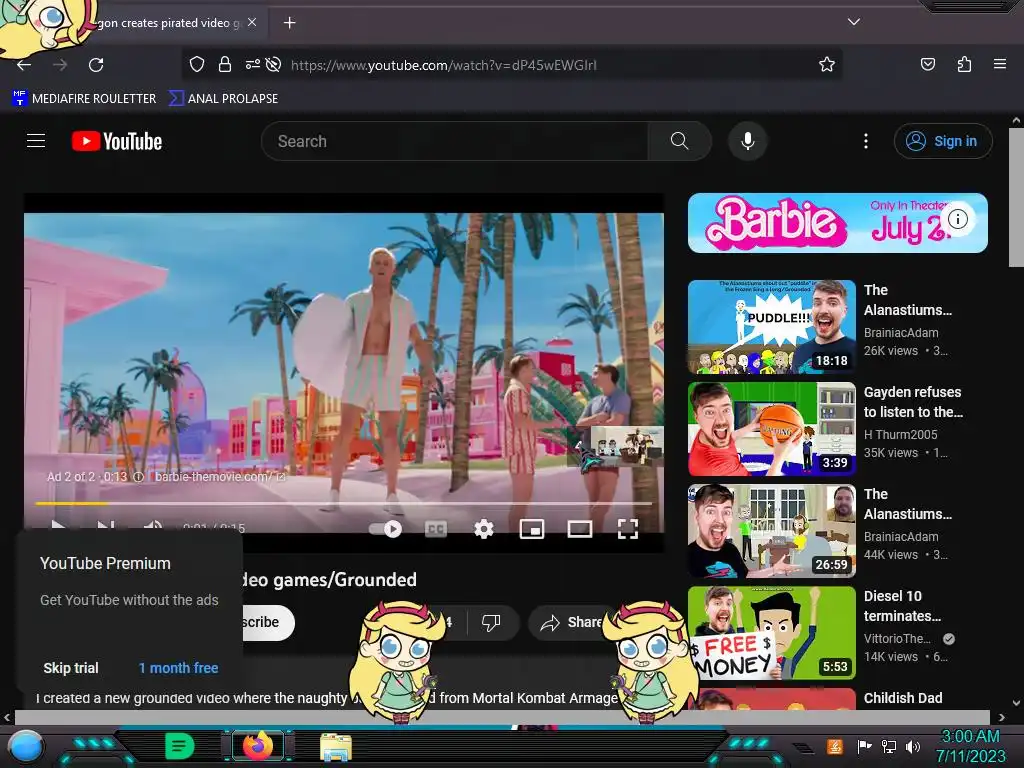Skip to the next video button
The height and width of the screenshot is (768, 1024).
pyautogui.click(x=106, y=526)
